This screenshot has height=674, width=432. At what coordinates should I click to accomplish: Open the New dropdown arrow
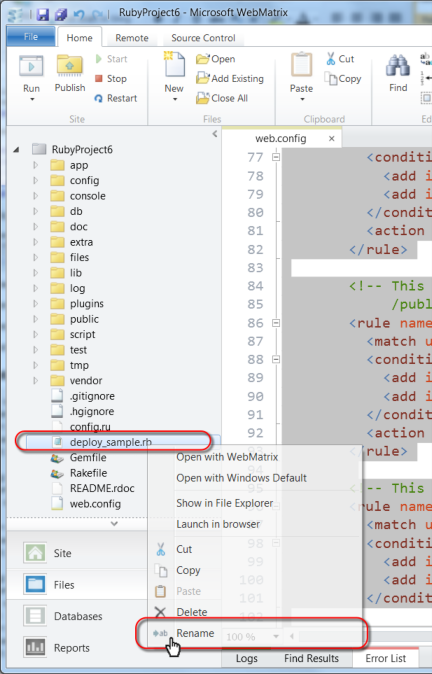pyautogui.click(x=175, y=99)
